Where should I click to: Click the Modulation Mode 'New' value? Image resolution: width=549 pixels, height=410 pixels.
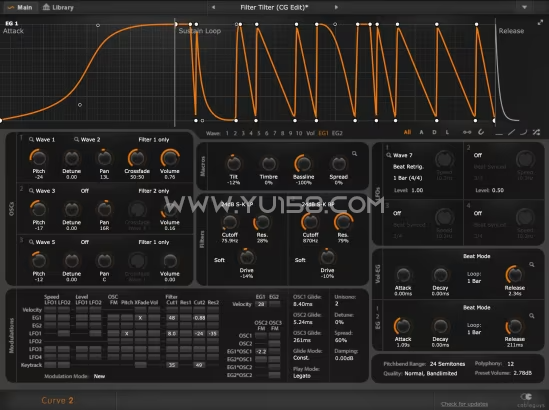click(99, 376)
